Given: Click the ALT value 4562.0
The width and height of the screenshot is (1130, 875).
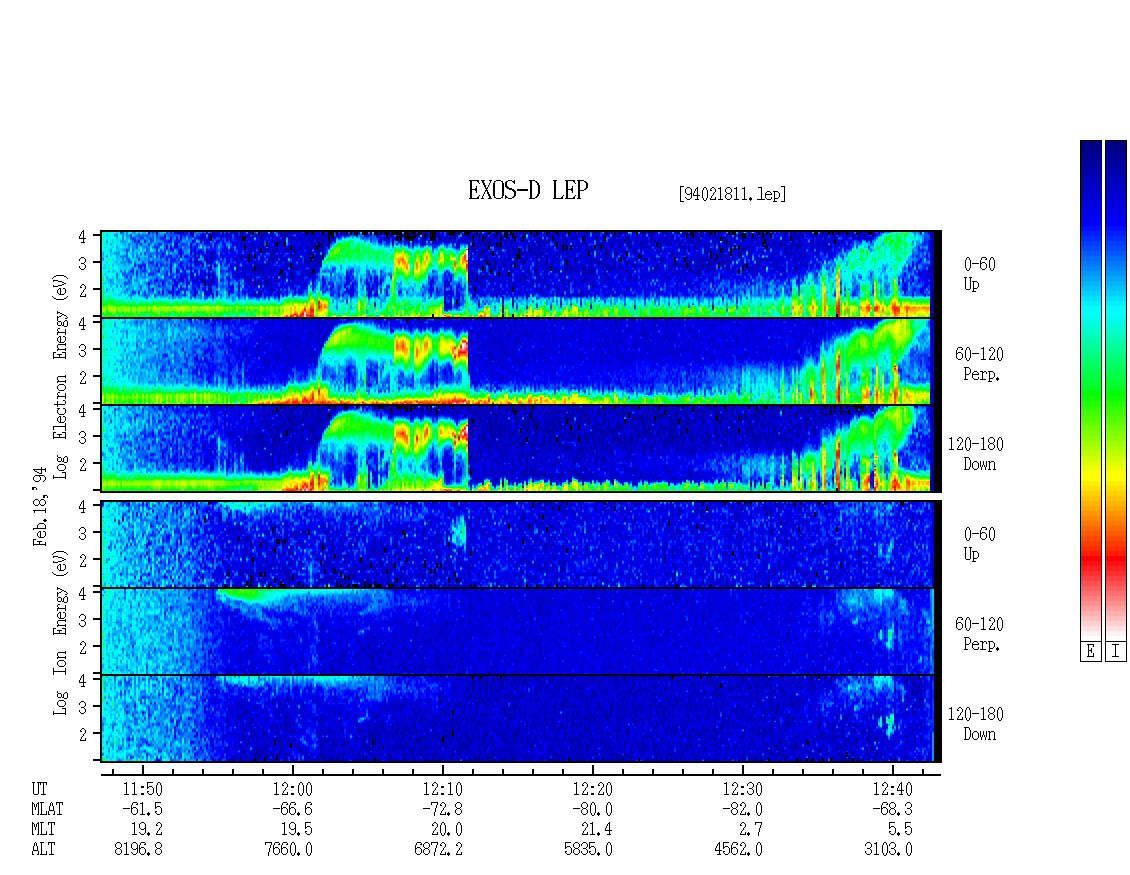Looking at the screenshot, I should pyautogui.click(x=738, y=850).
